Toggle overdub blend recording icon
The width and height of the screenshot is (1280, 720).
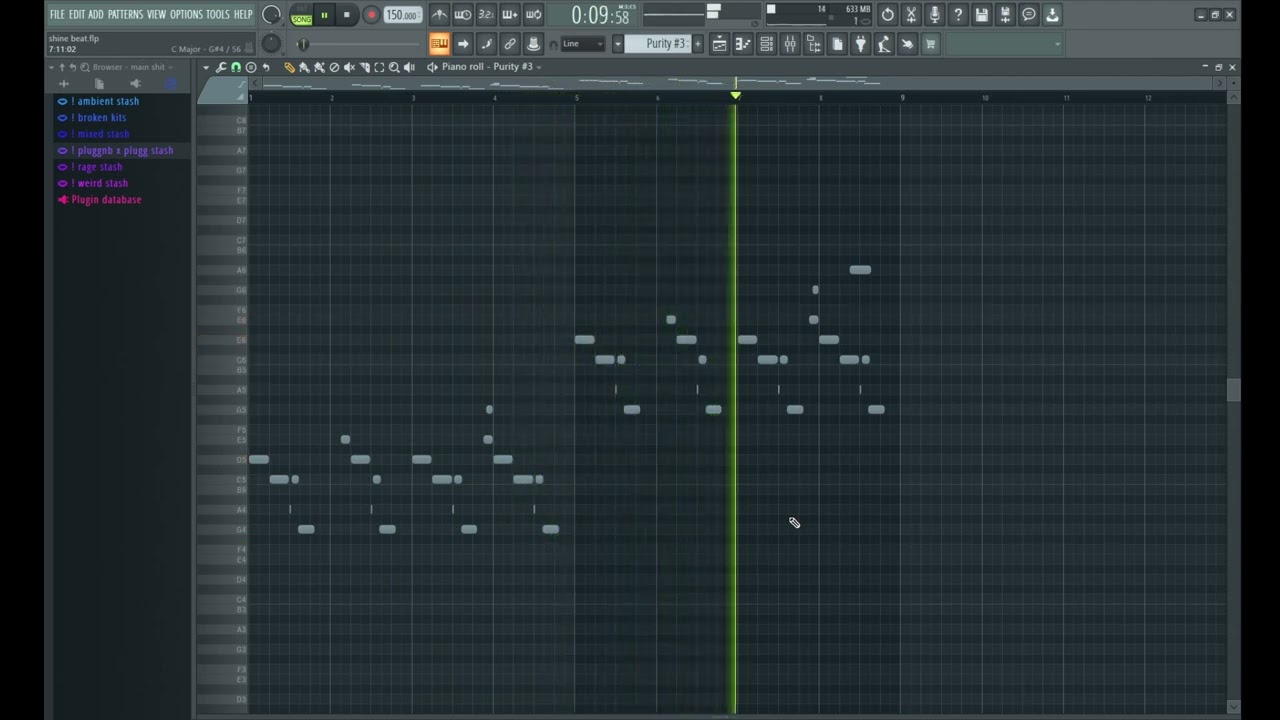click(510, 15)
